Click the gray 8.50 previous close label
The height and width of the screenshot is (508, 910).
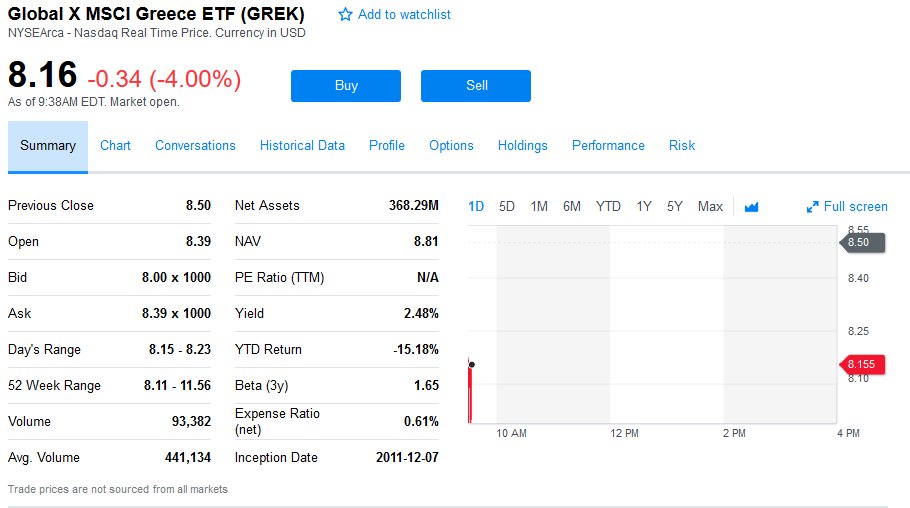tap(862, 243)
